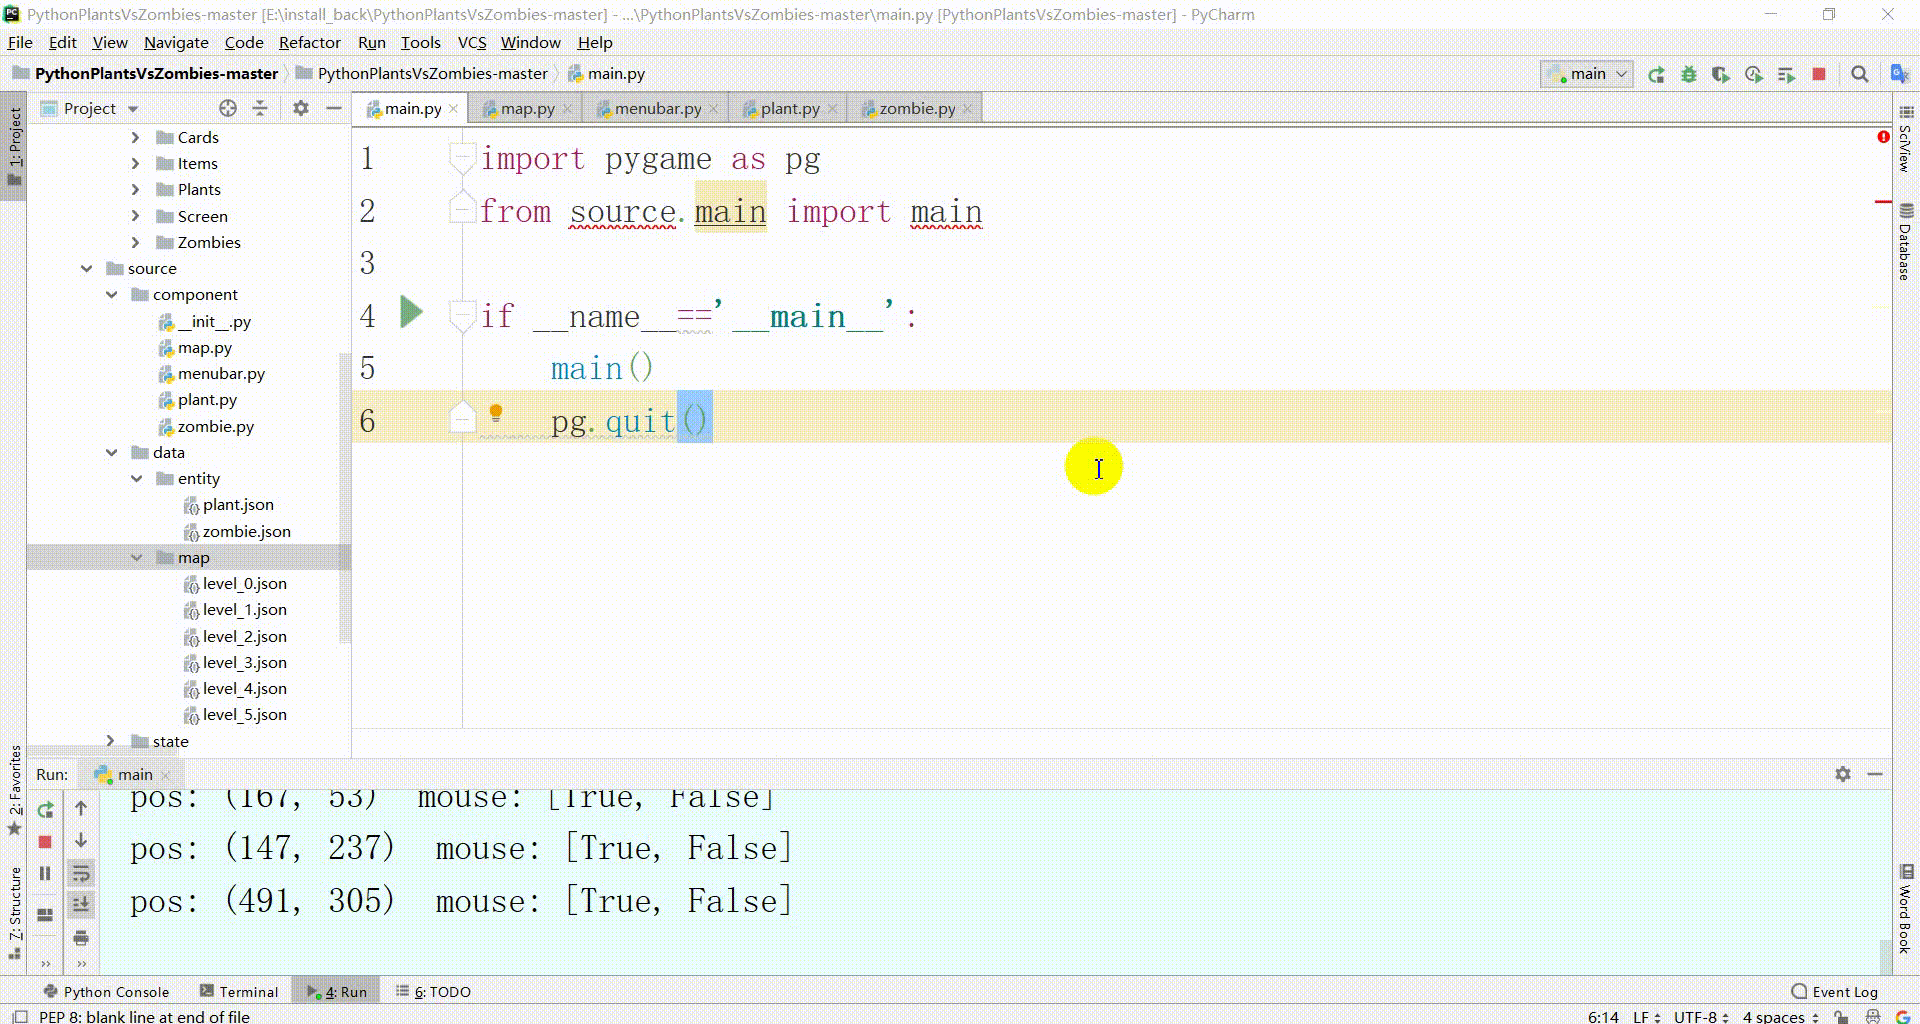Rerun from the Run panel toolbar
Image resolution: width=1920 pixels, height=1024 pixels.
[45, 810]
